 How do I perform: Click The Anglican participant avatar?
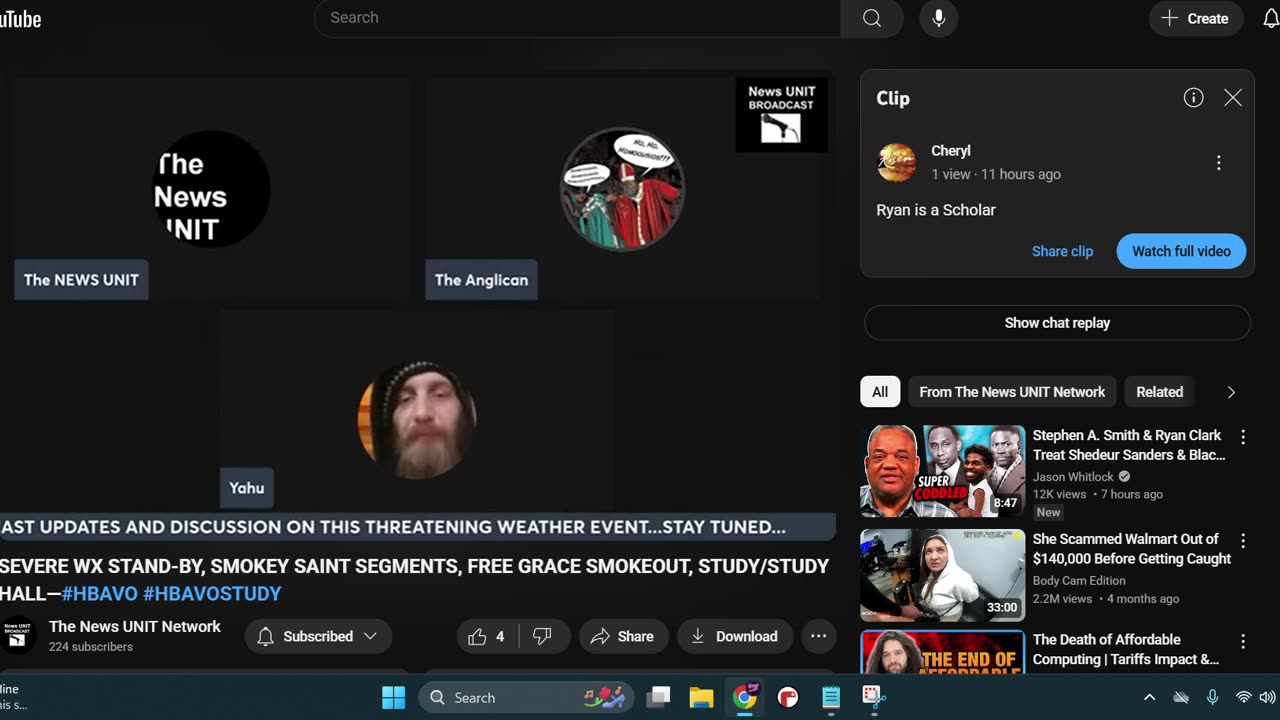pyautogui.click(x=622, y=188)
